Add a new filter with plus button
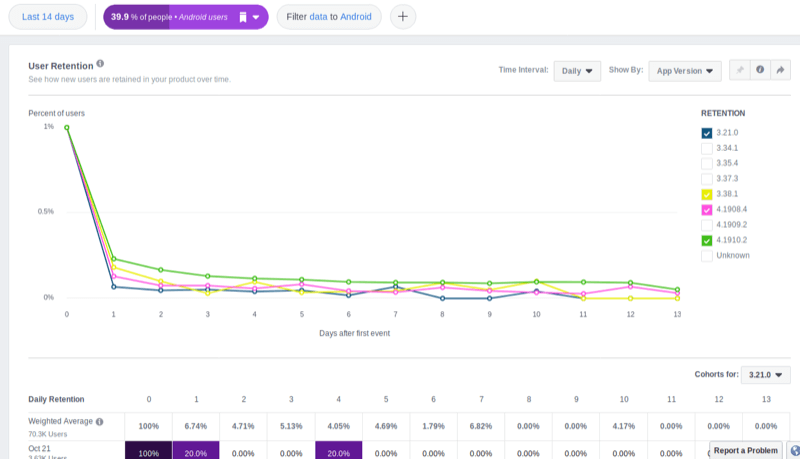Screen dimensions: 800x459 tap(403, 17)
